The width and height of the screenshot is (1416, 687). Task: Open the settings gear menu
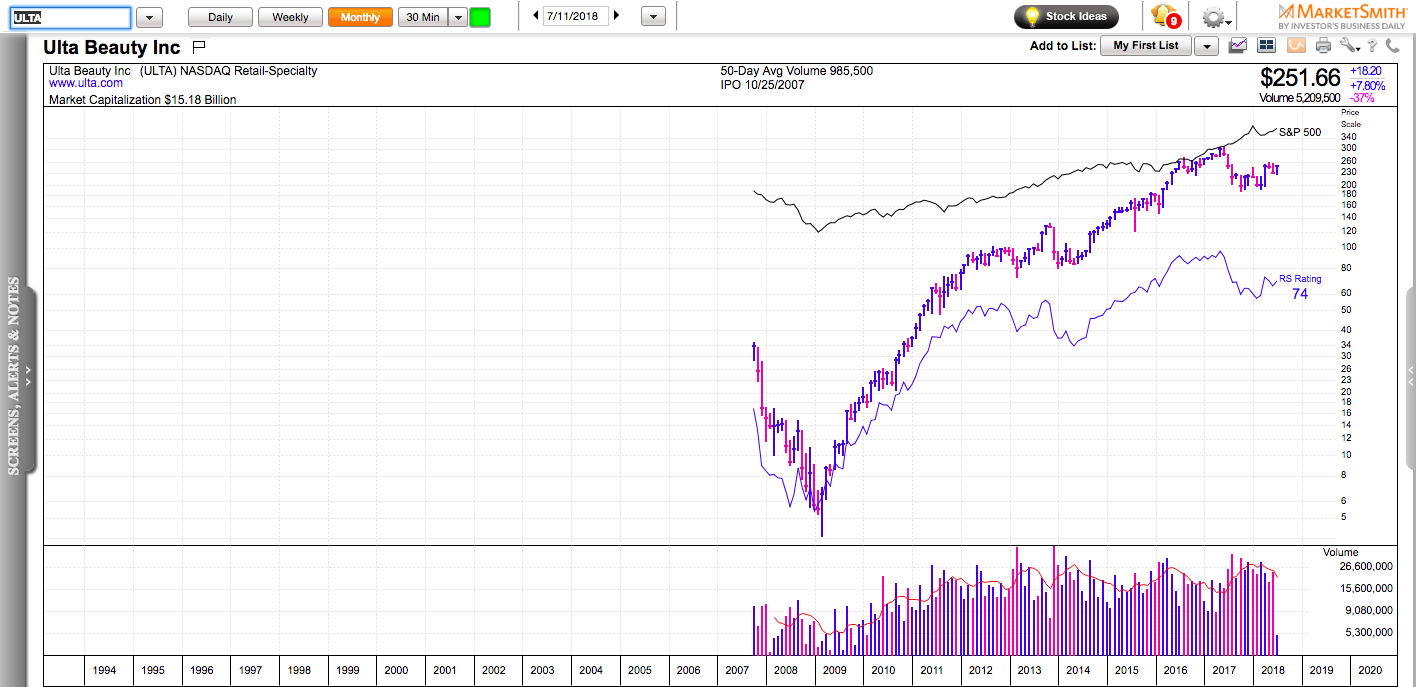click(x=1215, y=17)
